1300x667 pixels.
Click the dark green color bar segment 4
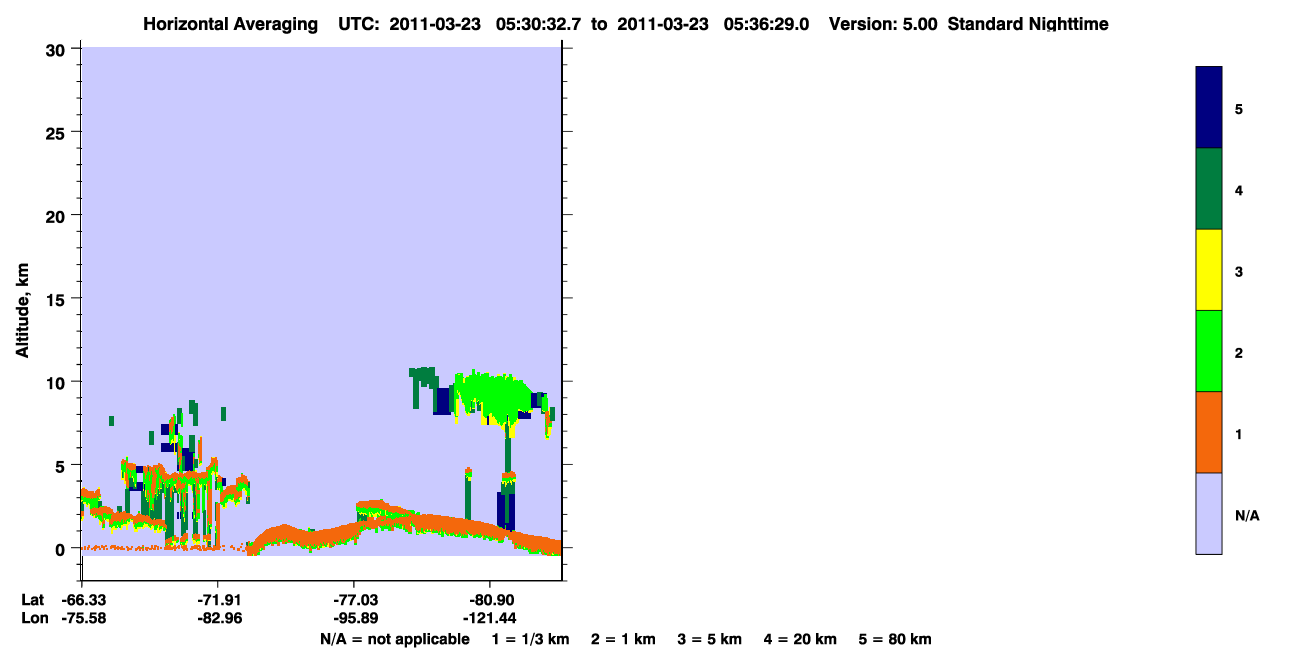(x=1209, y=189)
